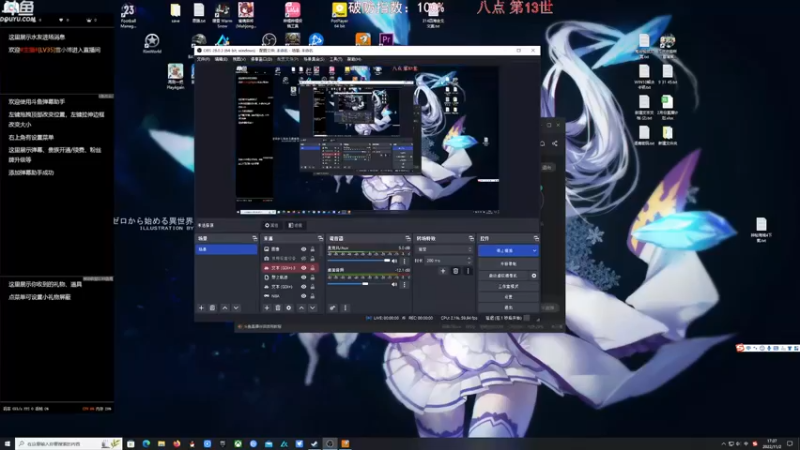
Task: Add a new scene with plus icon
Action: click(201, 308)
